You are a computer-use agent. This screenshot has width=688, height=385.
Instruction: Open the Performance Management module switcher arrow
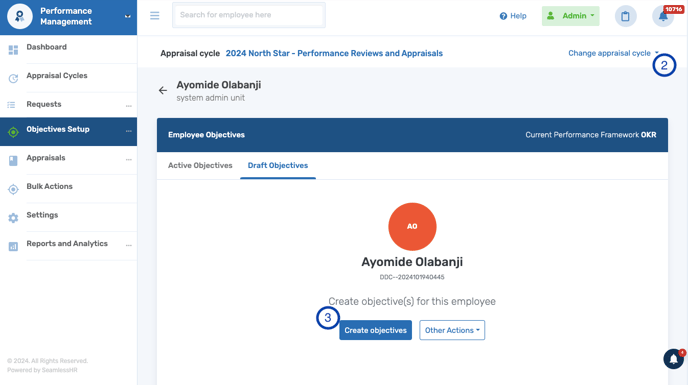(x=128, y=16)
